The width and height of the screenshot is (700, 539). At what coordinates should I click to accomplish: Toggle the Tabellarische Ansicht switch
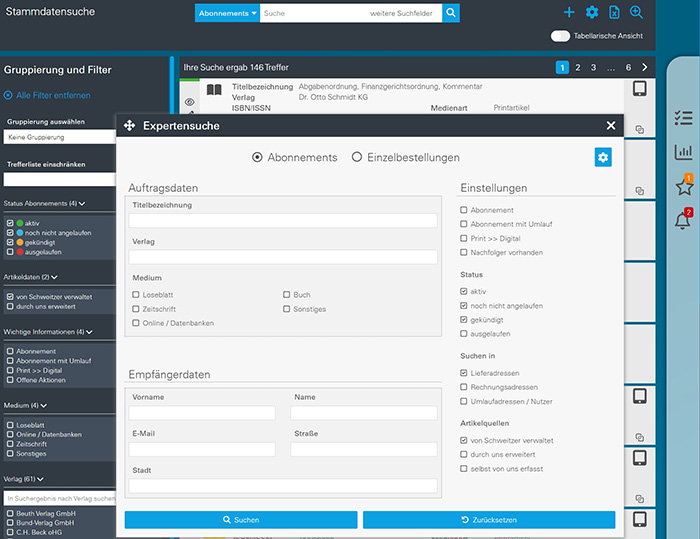click(560, 36)
